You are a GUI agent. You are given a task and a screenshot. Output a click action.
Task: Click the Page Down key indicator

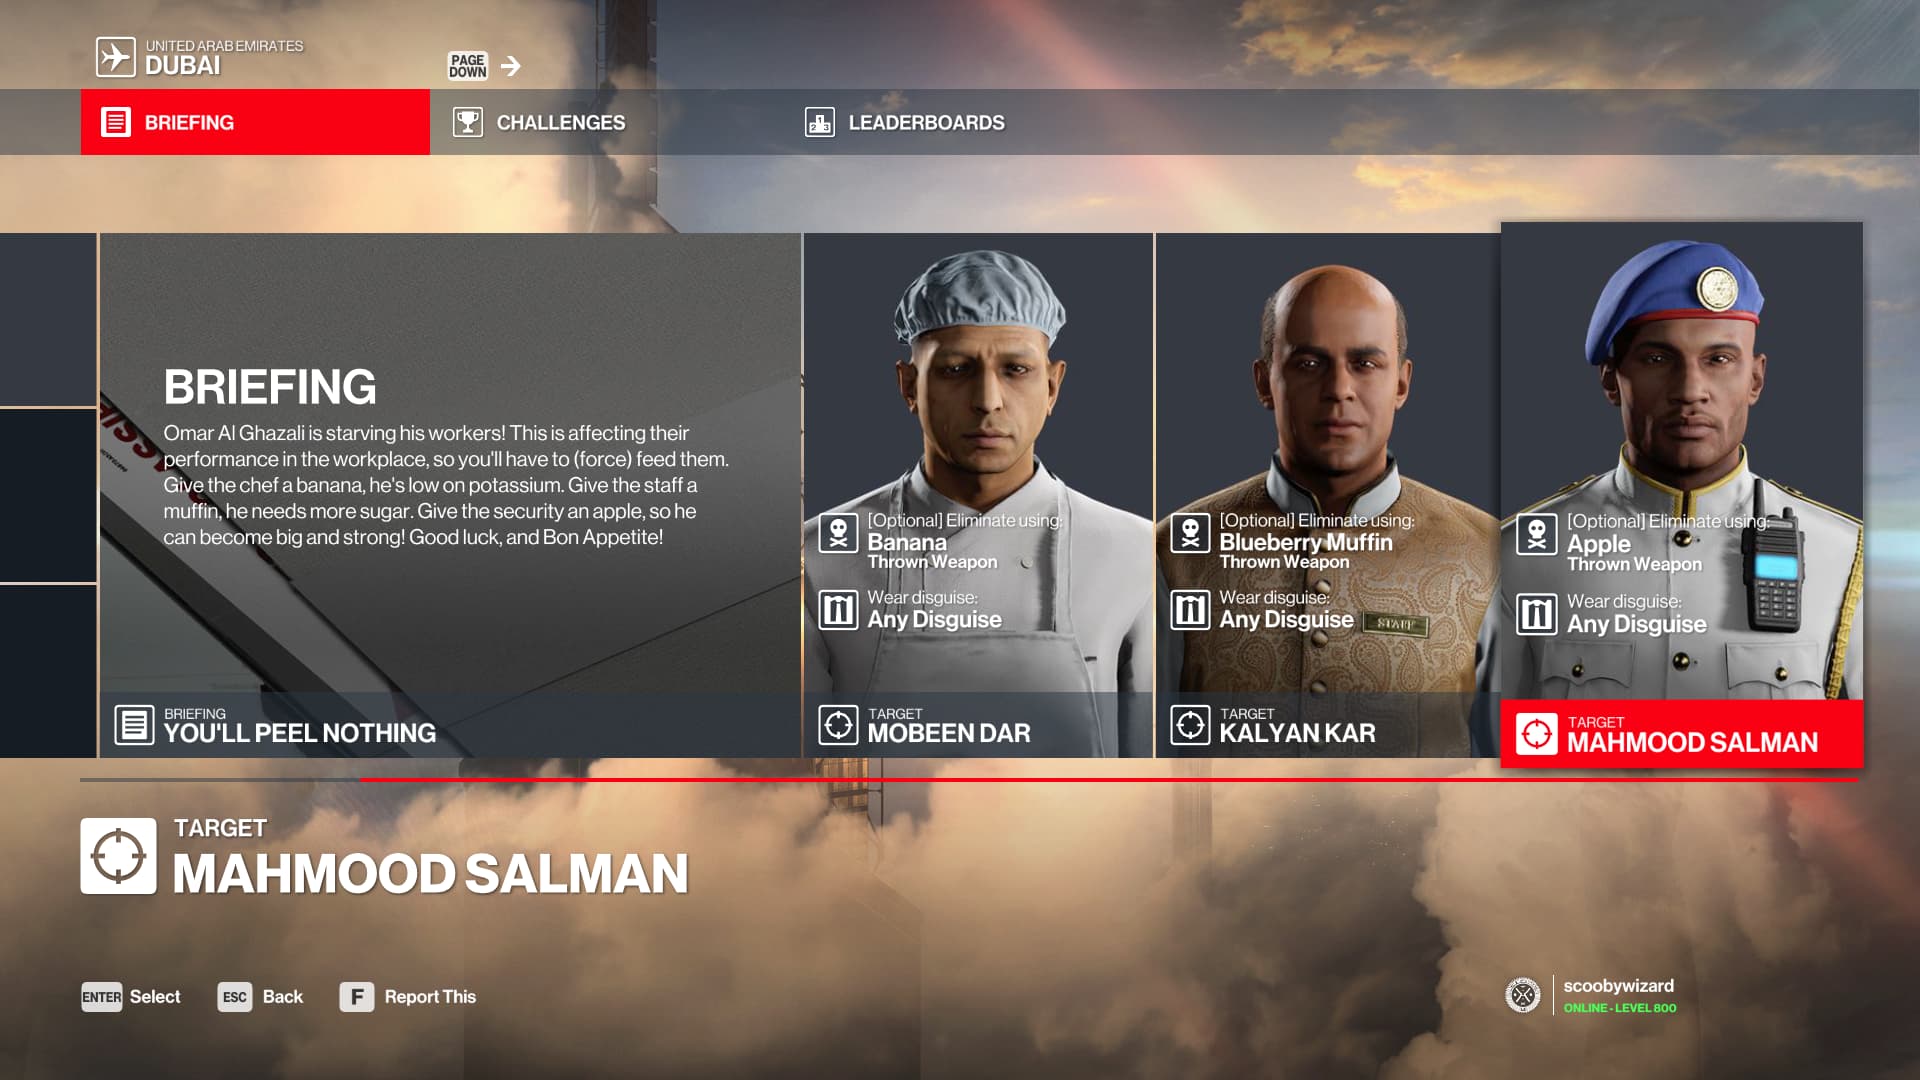(x=467, y=66)
